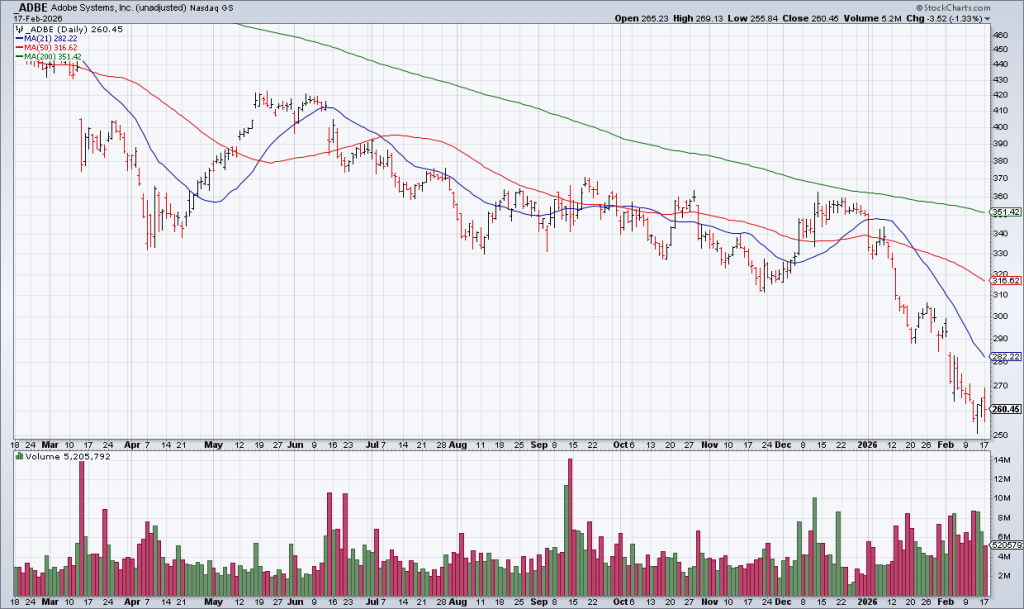Click the tallest September volume bar

pyautogui.click(x=570, y=527)
